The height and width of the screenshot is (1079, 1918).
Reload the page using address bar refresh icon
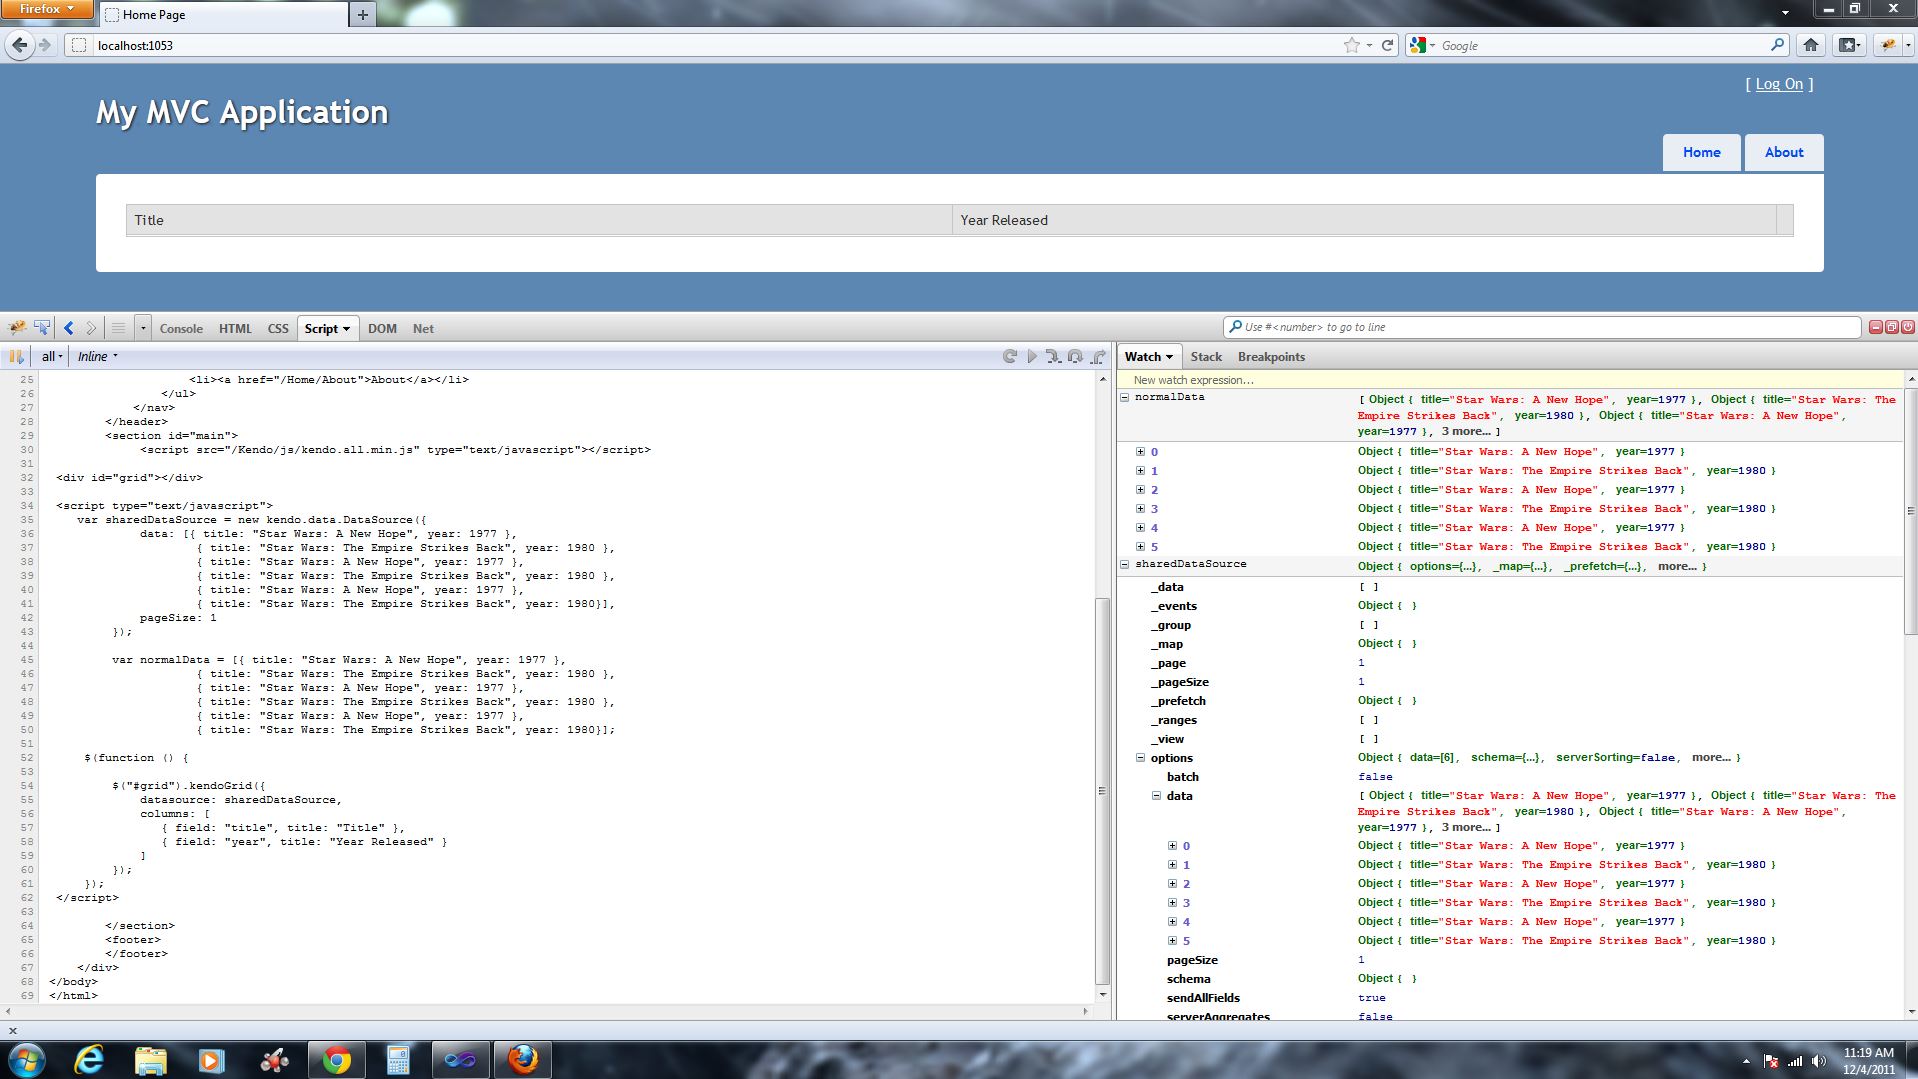[1387, 45]
